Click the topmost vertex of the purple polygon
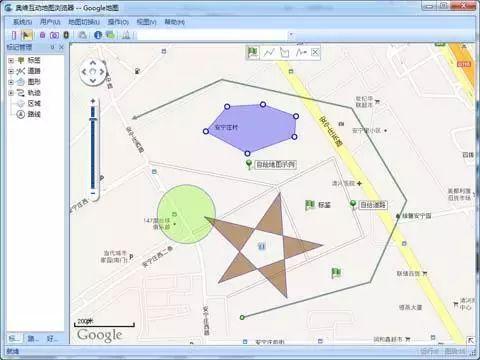The image size is (480, 360). click(x=263, y=104)
